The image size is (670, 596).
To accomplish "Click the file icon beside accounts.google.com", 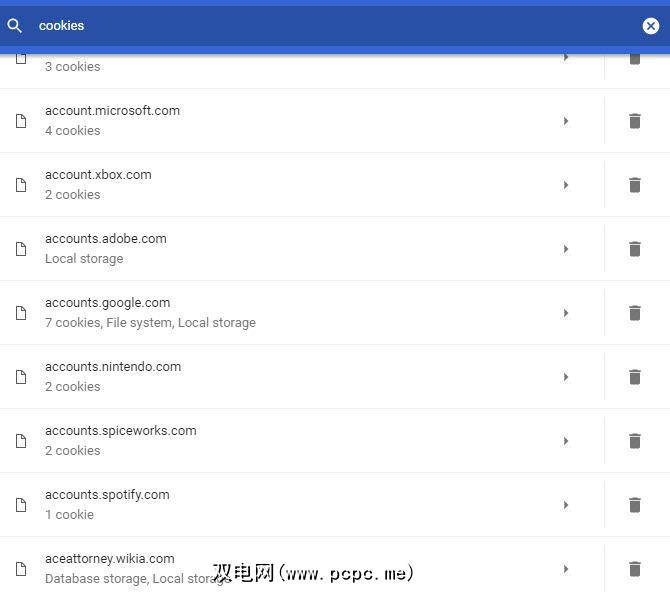I will pos(21,313).
